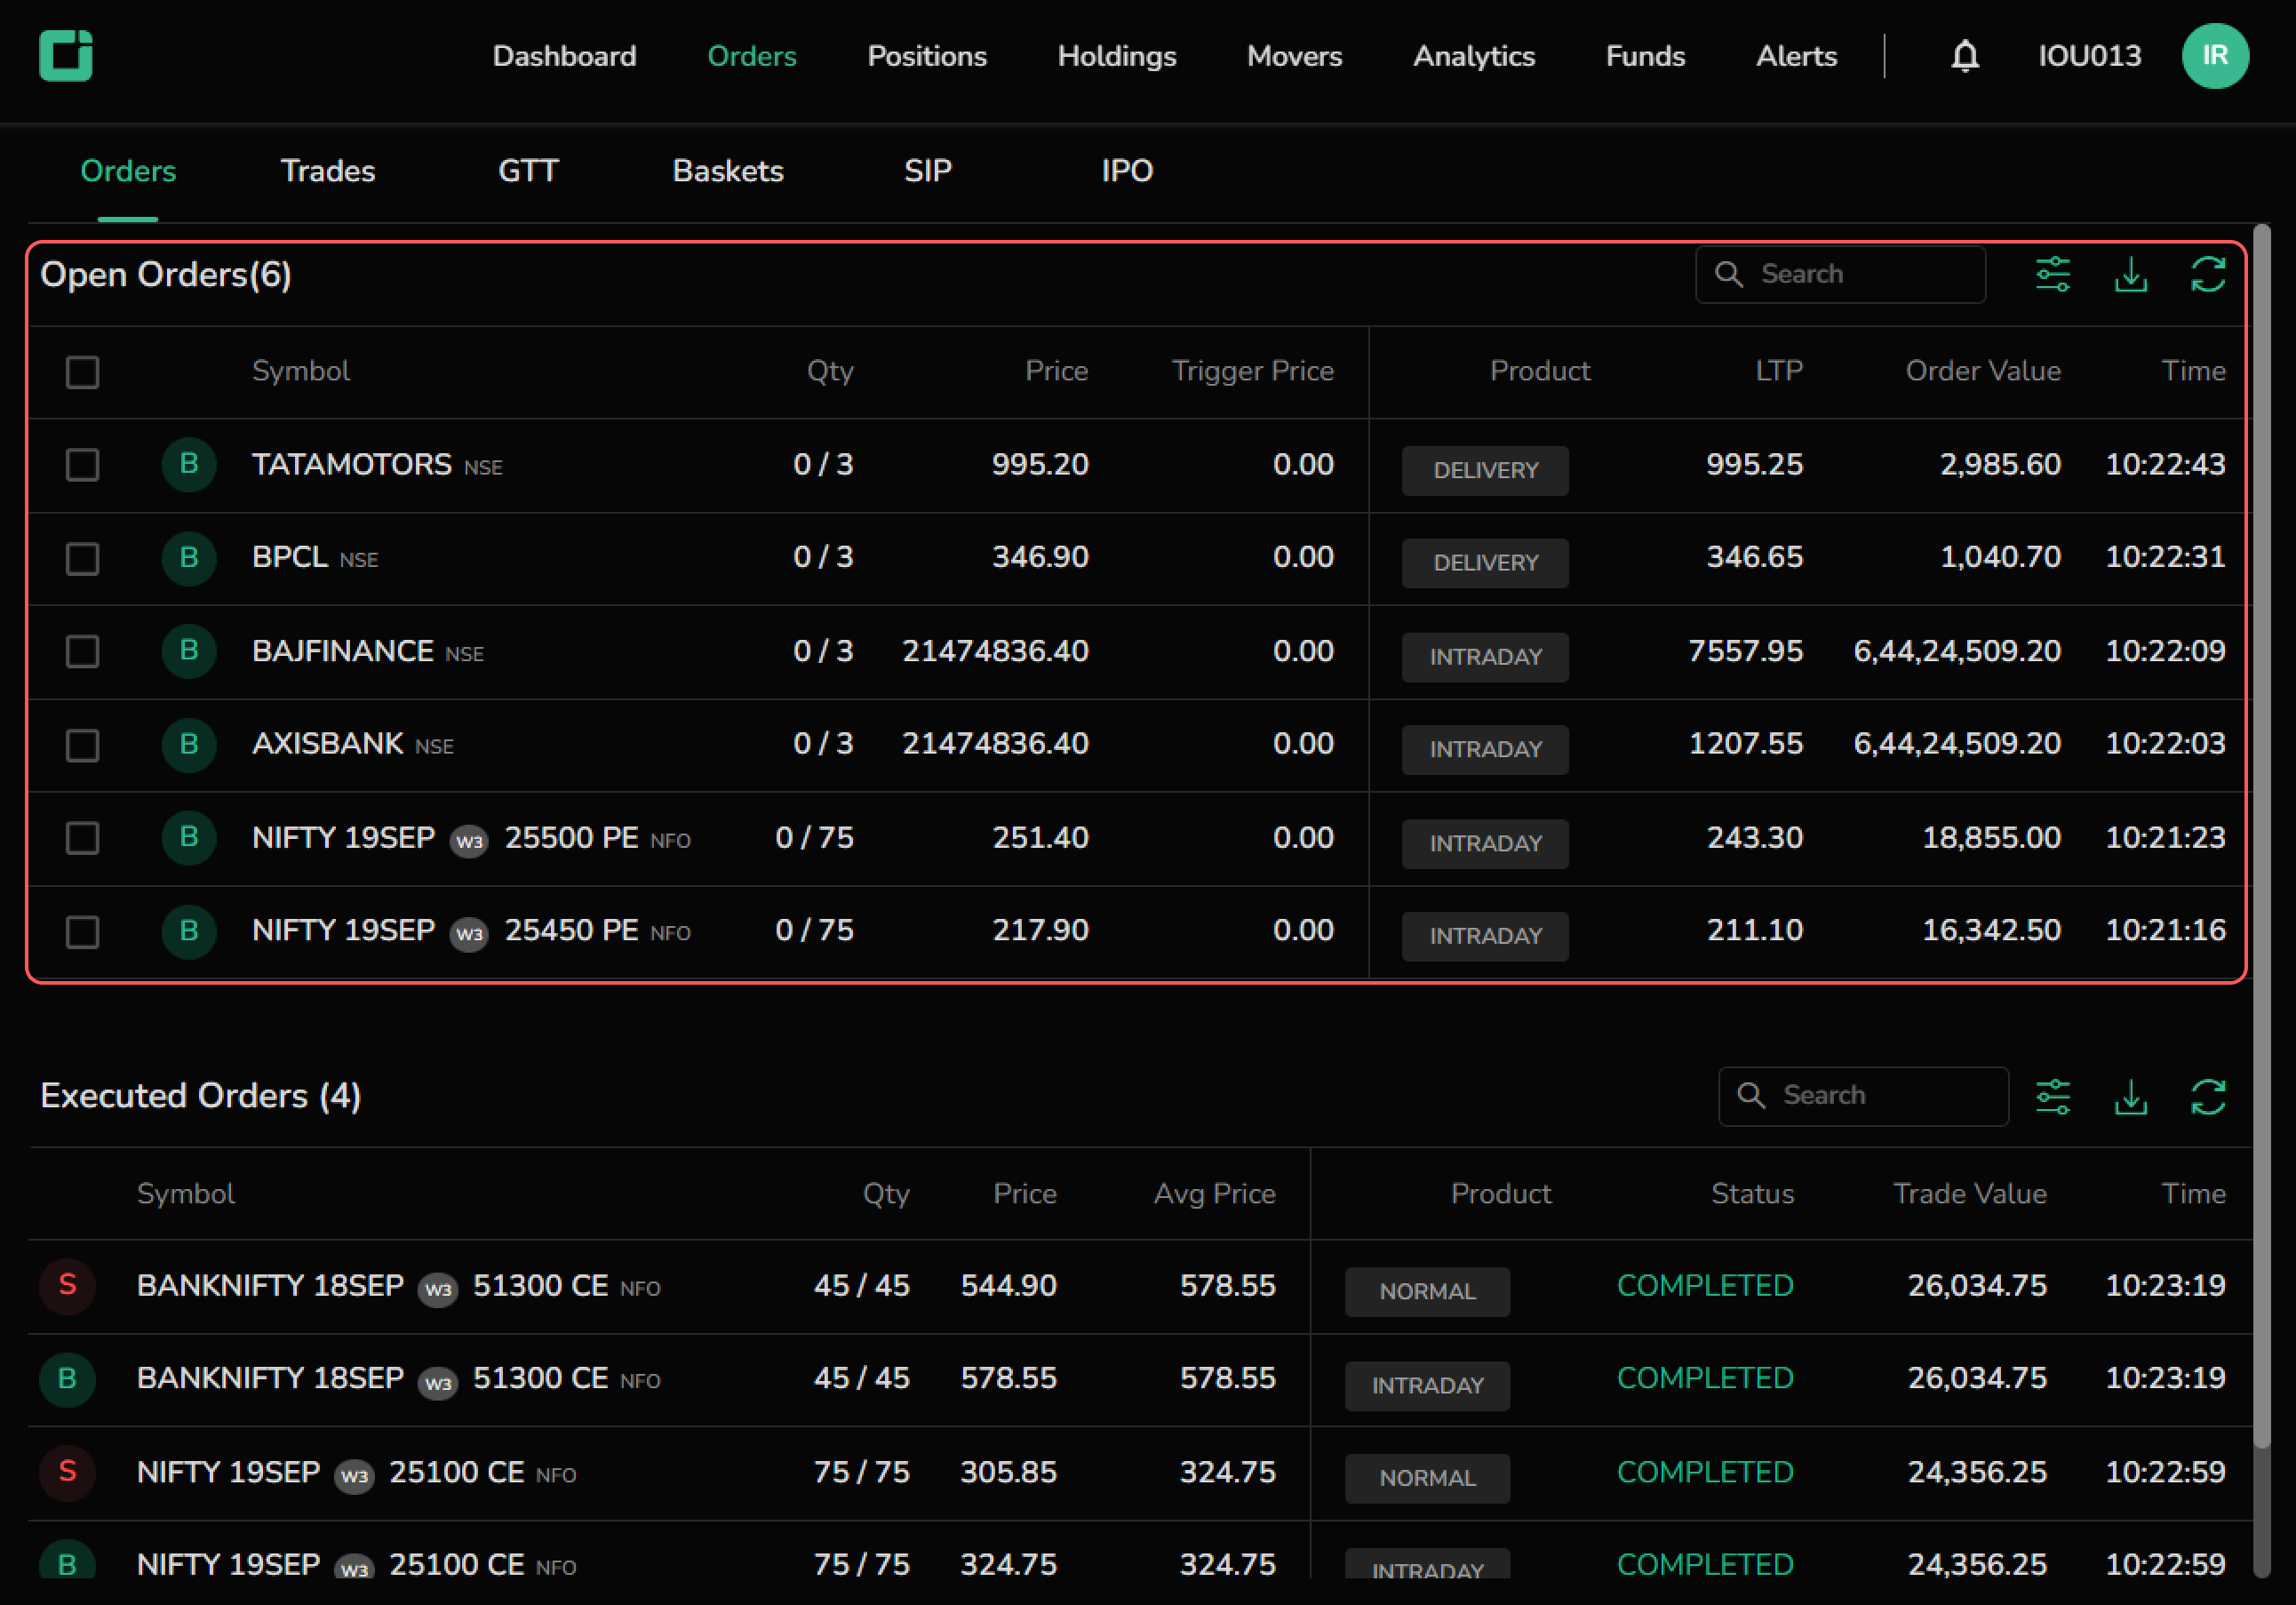
Task: Click the Avg Price column header
Action: pos(1214,1193)
